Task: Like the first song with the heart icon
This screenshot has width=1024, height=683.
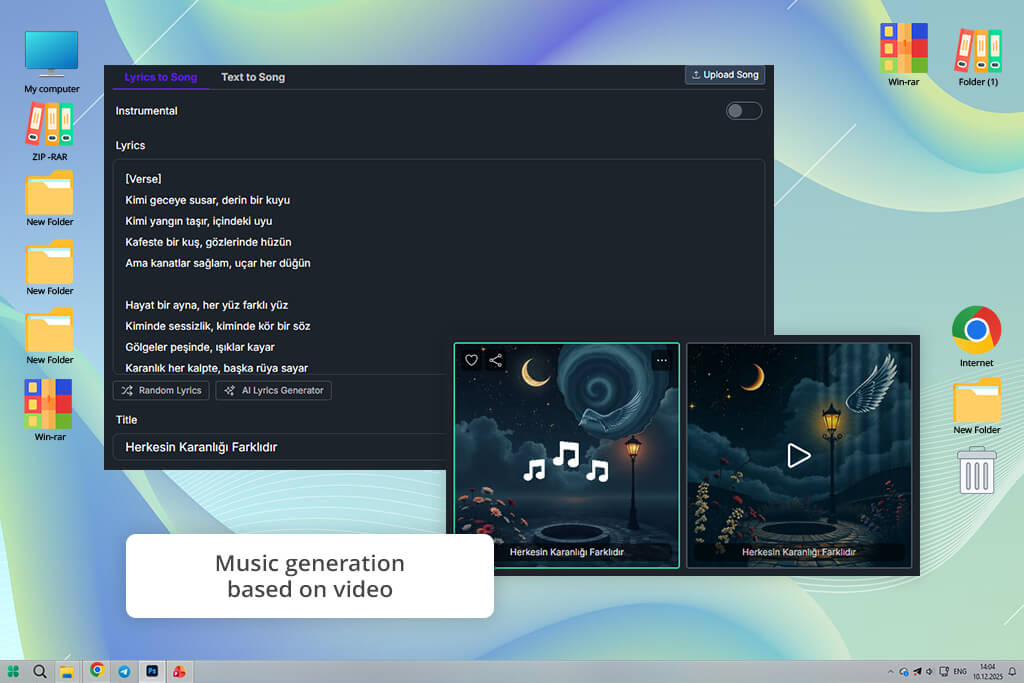Action: click(471, 360)
